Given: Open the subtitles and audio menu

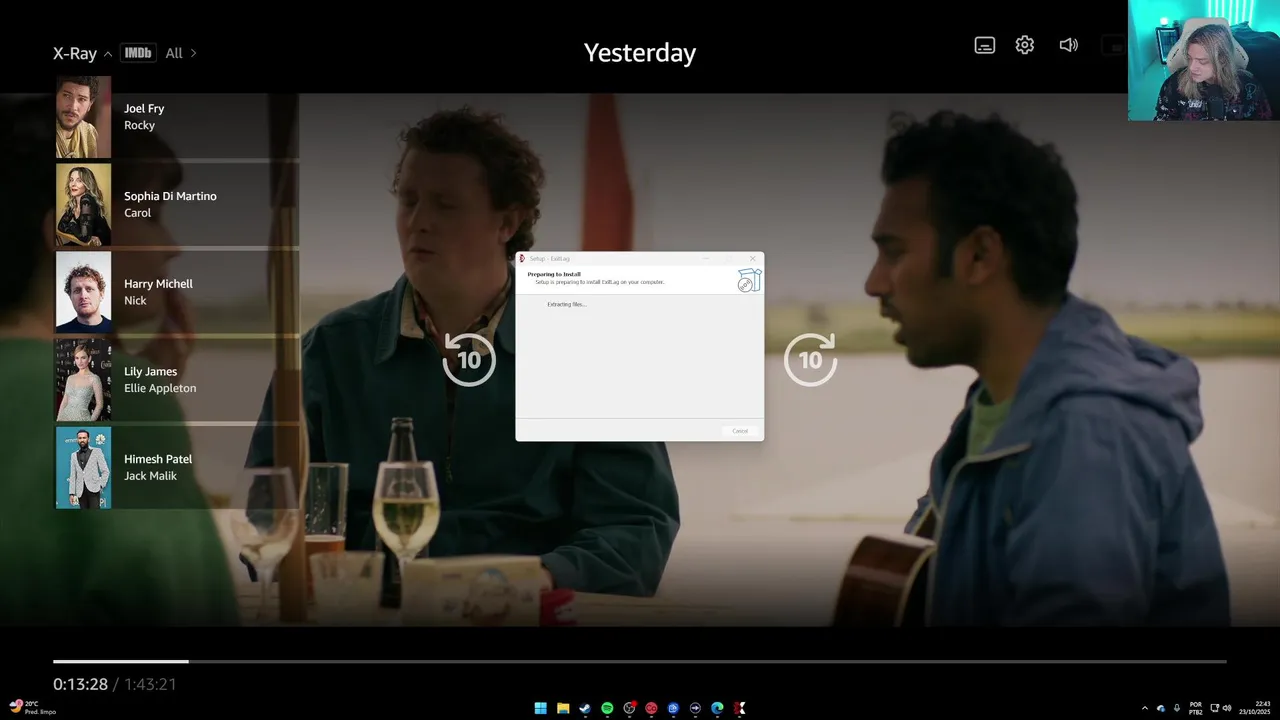Looking at the screenshot, I should (x=985, y=45).
